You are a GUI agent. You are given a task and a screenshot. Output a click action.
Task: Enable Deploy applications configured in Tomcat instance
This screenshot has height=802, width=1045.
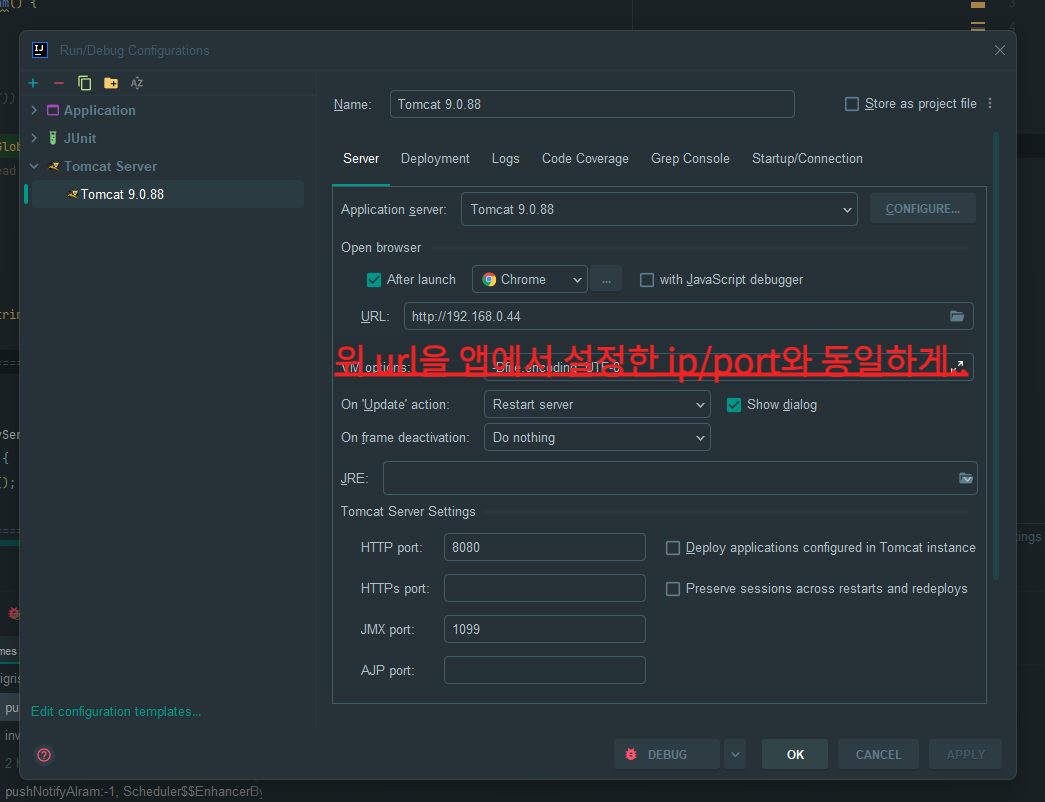tap(673, 548)
